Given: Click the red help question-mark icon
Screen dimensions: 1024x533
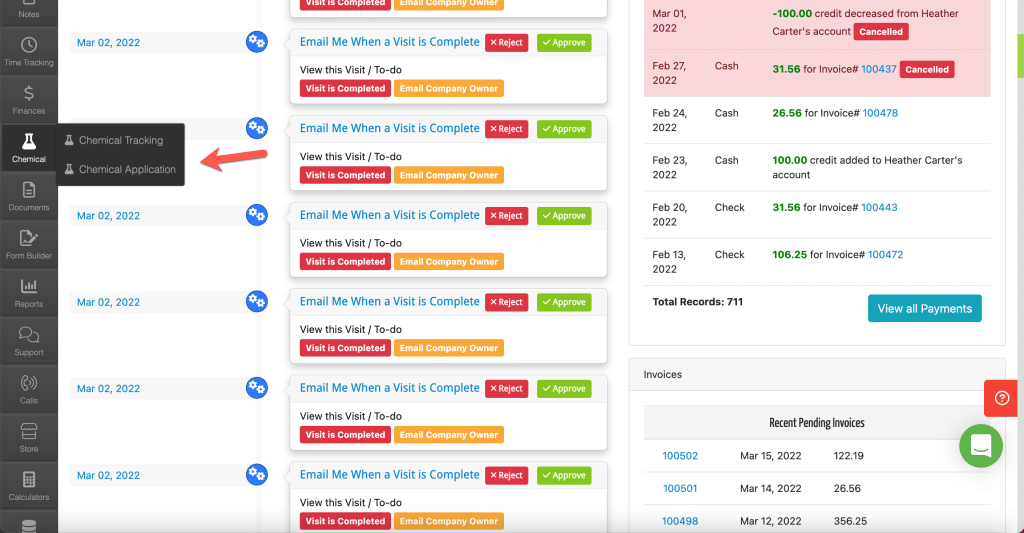Looking at the screenshot, I should [x=1002, y=398].
